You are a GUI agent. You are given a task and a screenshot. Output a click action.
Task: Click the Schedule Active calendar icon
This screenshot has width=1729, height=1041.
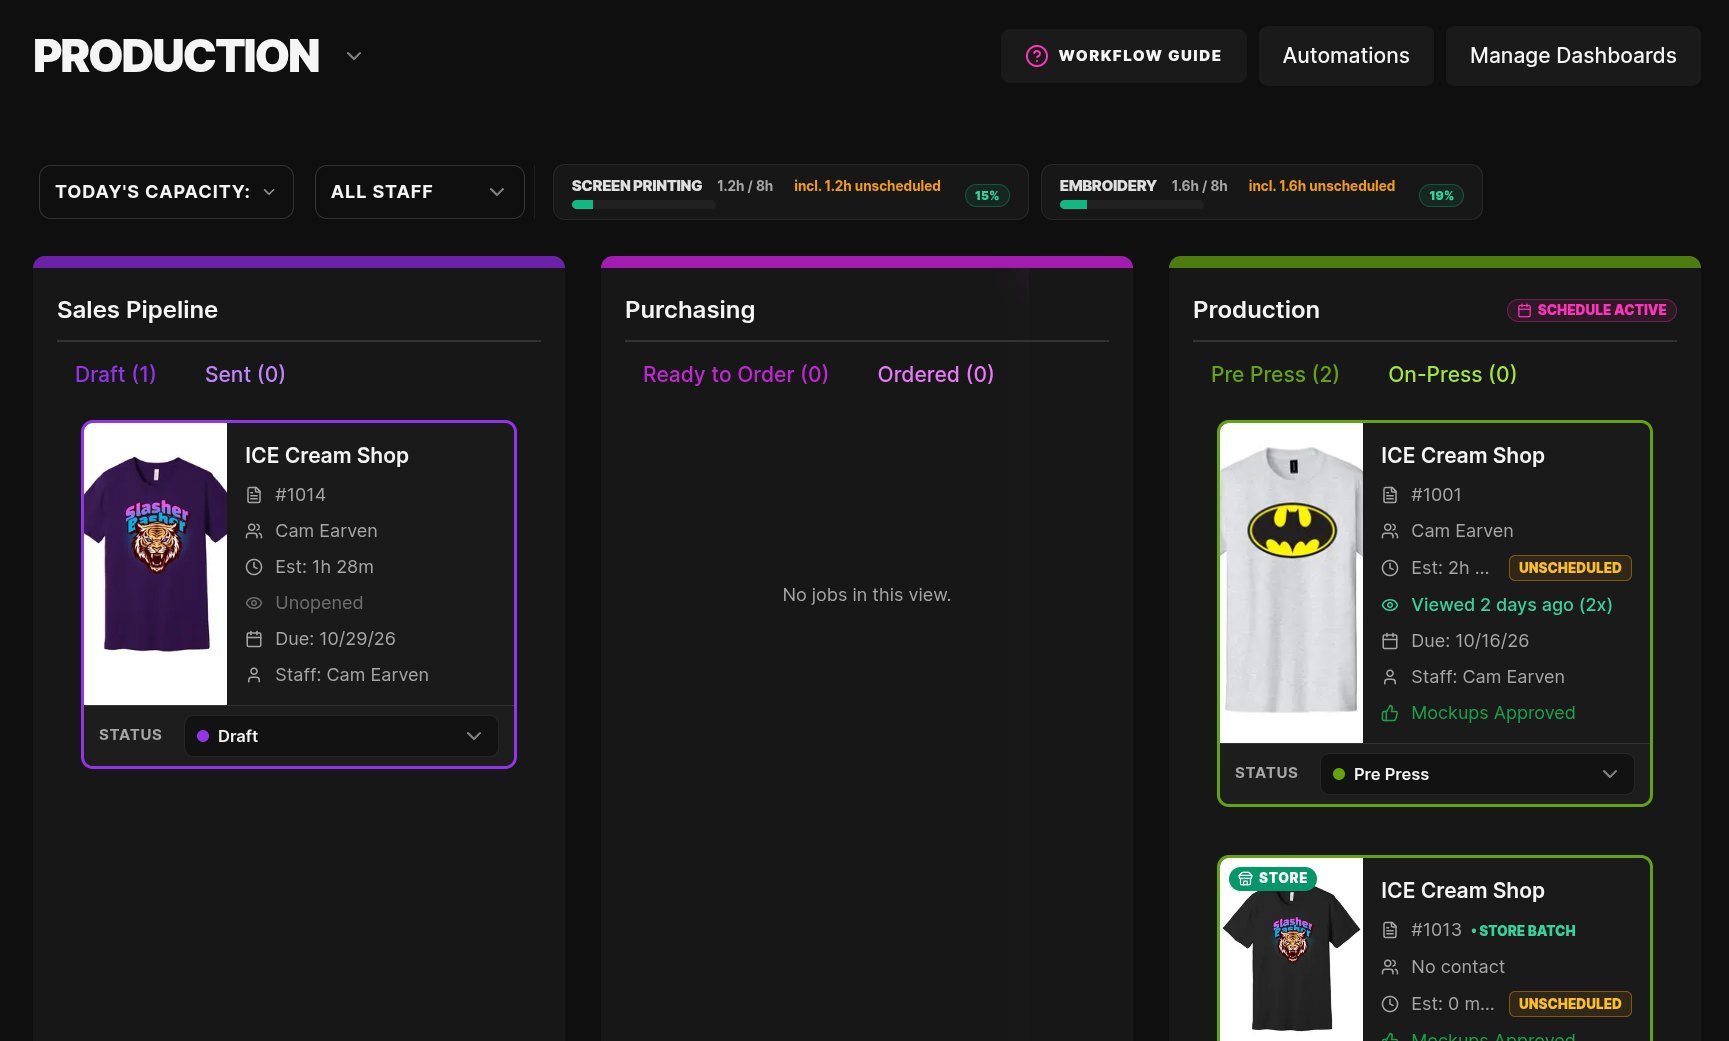(x=1524, y=311)
